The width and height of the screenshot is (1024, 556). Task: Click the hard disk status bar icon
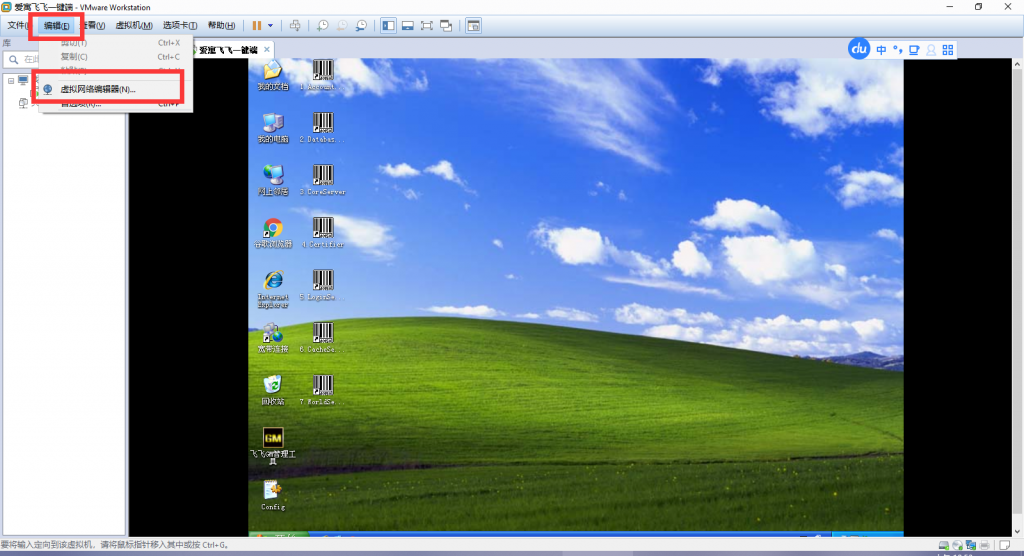coord(944,545)
